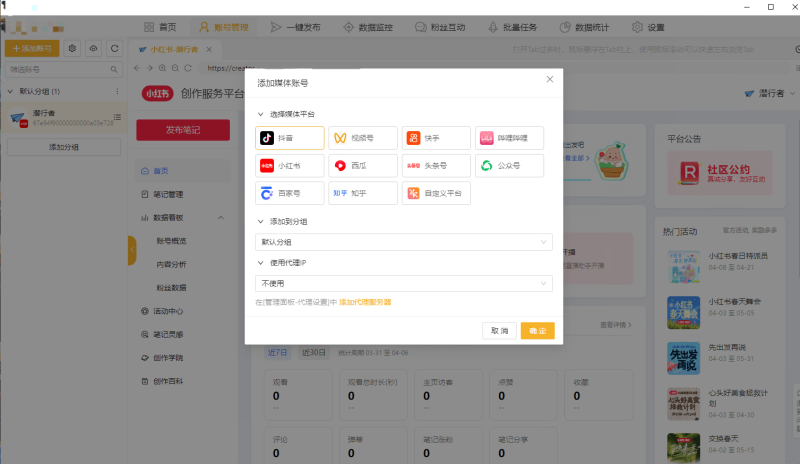Click the cloud upload icon in sidebar toolbar
Image resolution: width=800 pixels, height=464 pixels.
[x=93, y=48]
